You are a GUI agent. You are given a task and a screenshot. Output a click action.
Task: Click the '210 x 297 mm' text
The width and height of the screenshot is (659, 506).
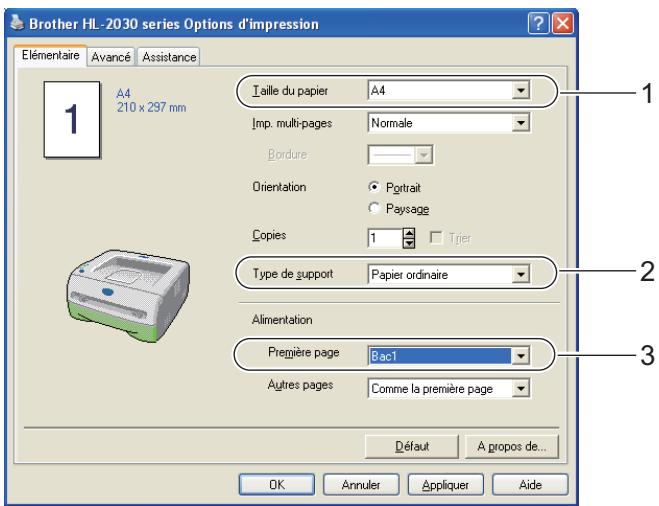[152, 108]
